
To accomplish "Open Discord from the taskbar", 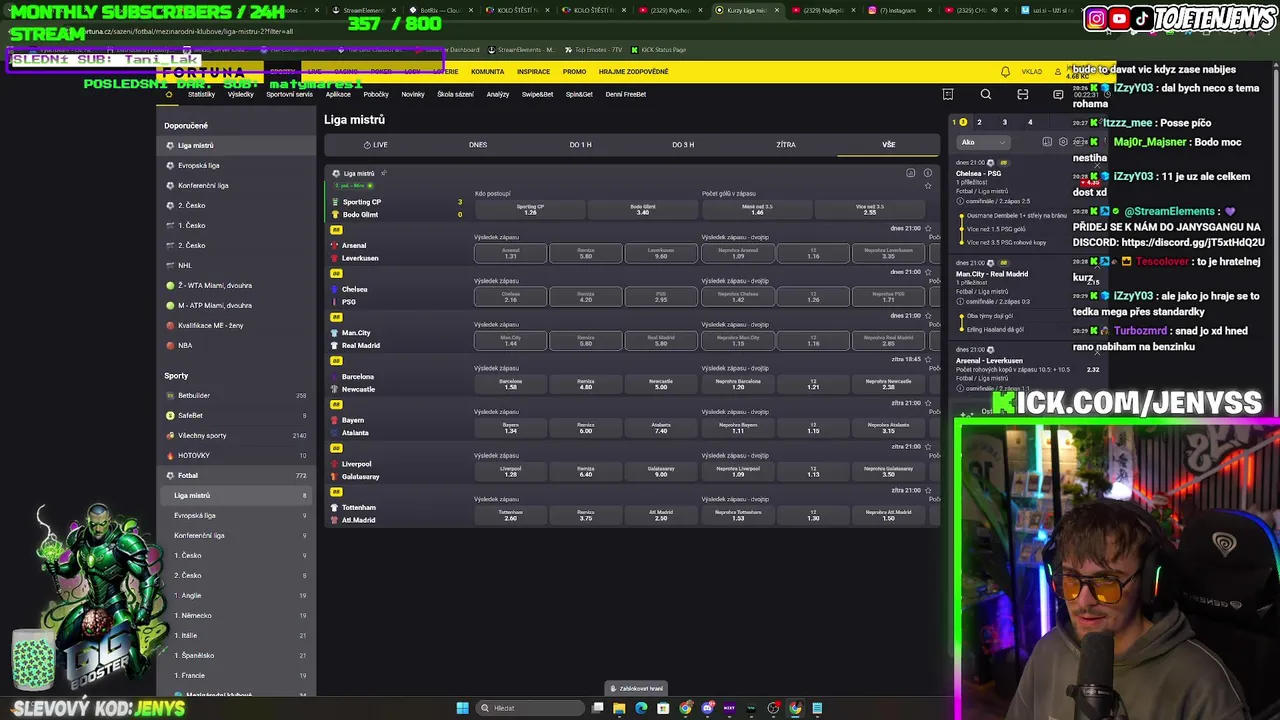I will (x=707, y=708).
